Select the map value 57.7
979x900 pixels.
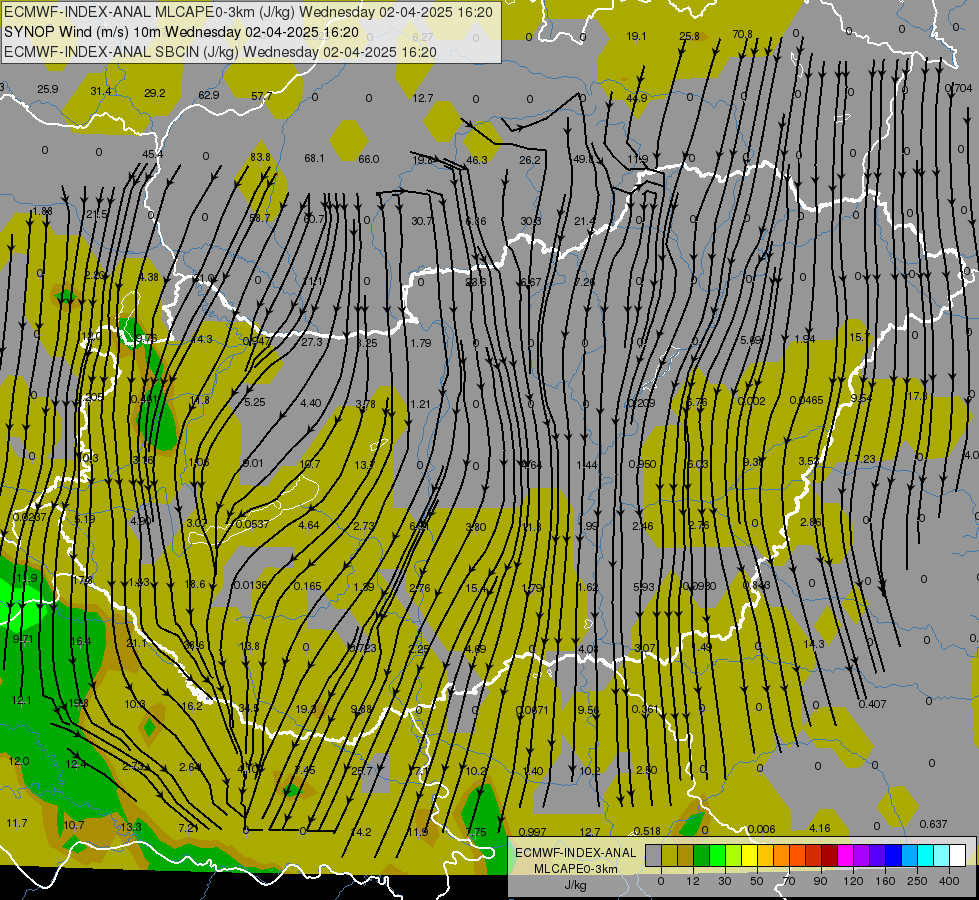pos(262,96)
